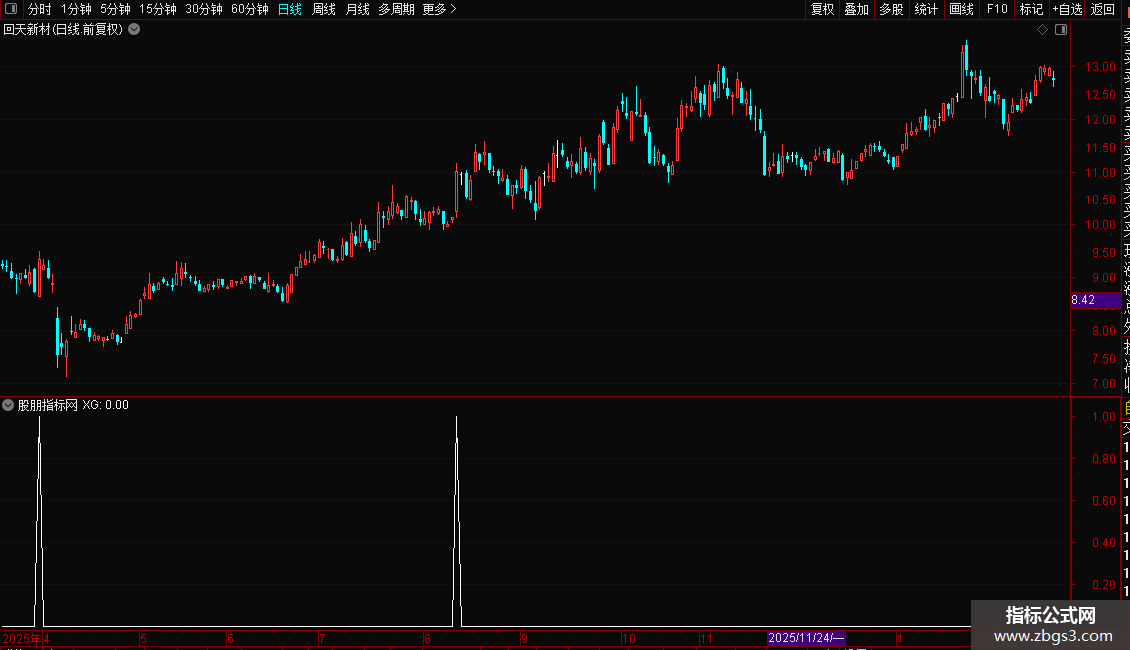Switch to 15分钟 chart period
Screen dimensions: 1130x650
pos(157,9)
